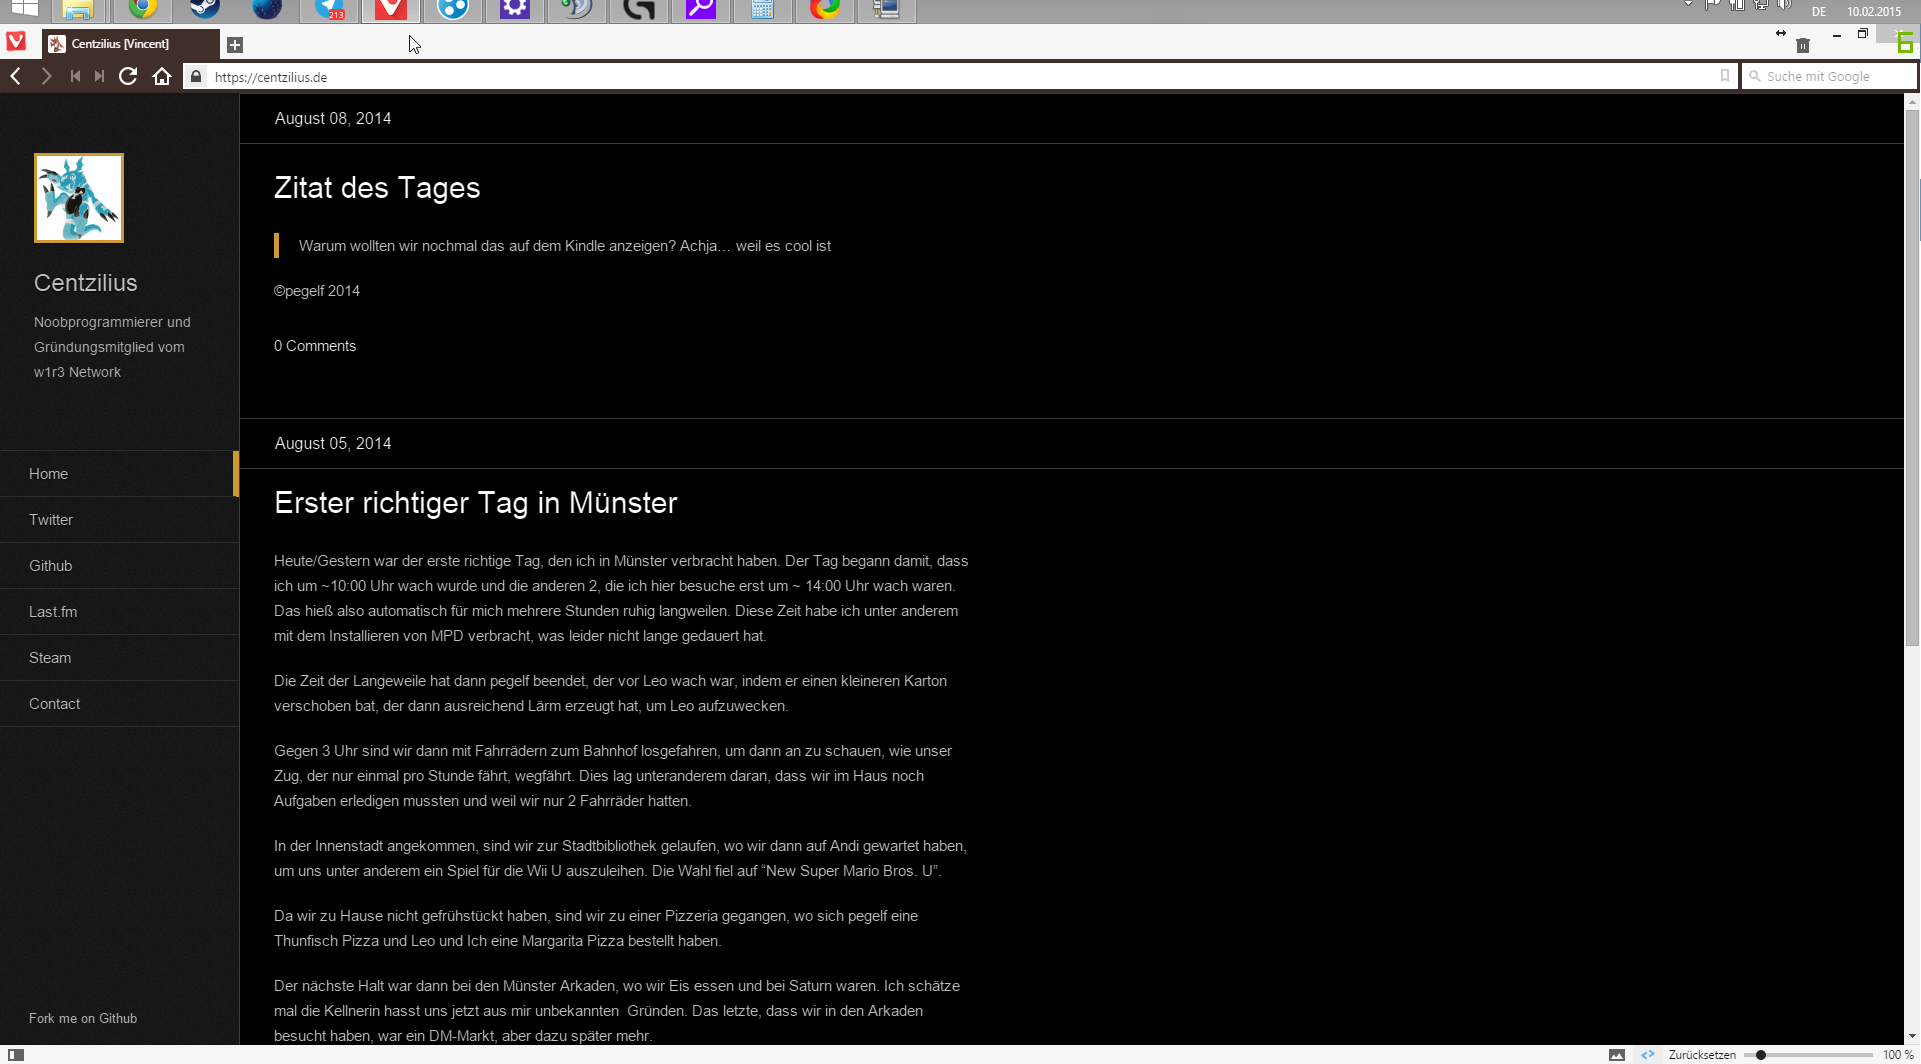The width and height of the screenshot is (1921, 1064).
Task: Select the Github sidebar menu item
Action: click(51, 566)
